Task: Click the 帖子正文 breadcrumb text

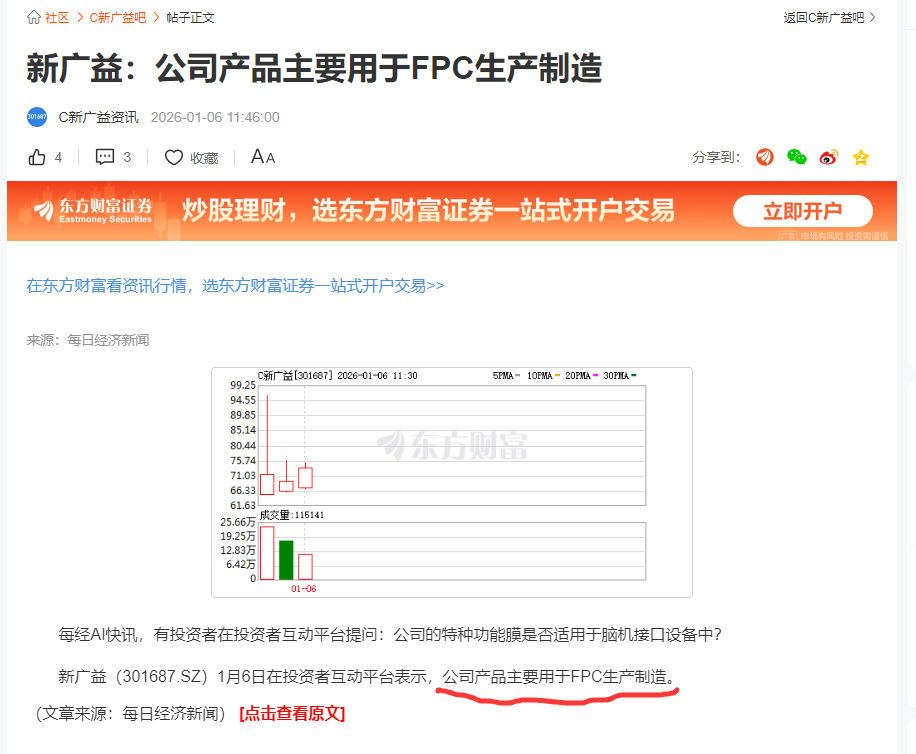Action: [190, 18]
